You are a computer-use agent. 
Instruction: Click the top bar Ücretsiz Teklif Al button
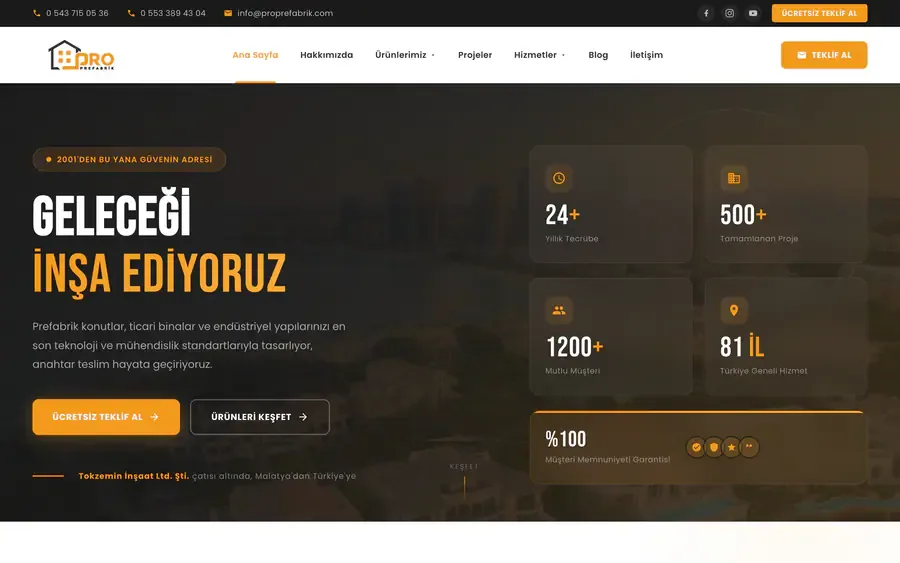point(819,13)
